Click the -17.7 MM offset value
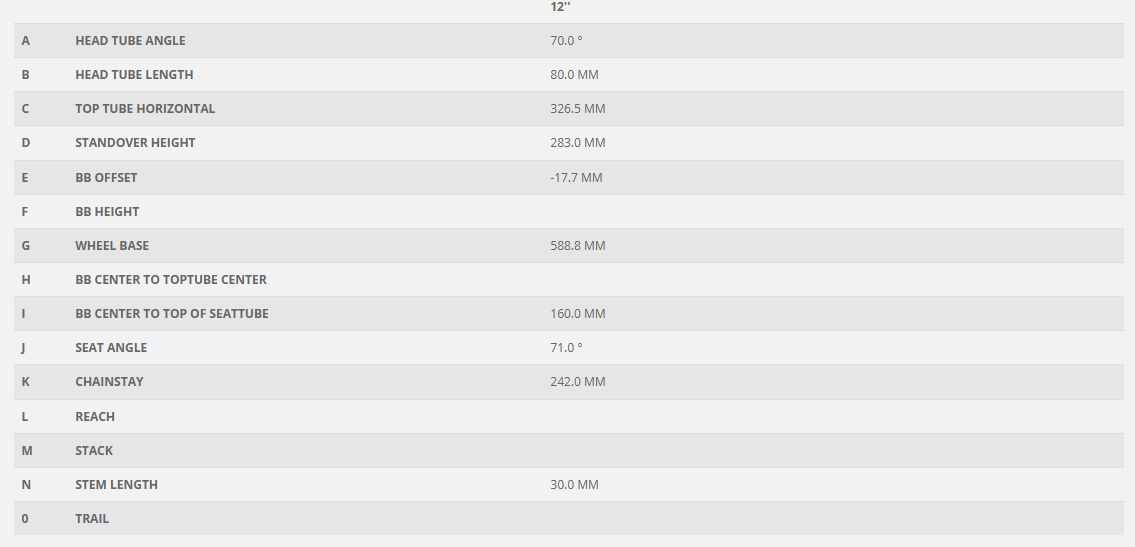The image size is (1135, 547). tap(576, 178)
